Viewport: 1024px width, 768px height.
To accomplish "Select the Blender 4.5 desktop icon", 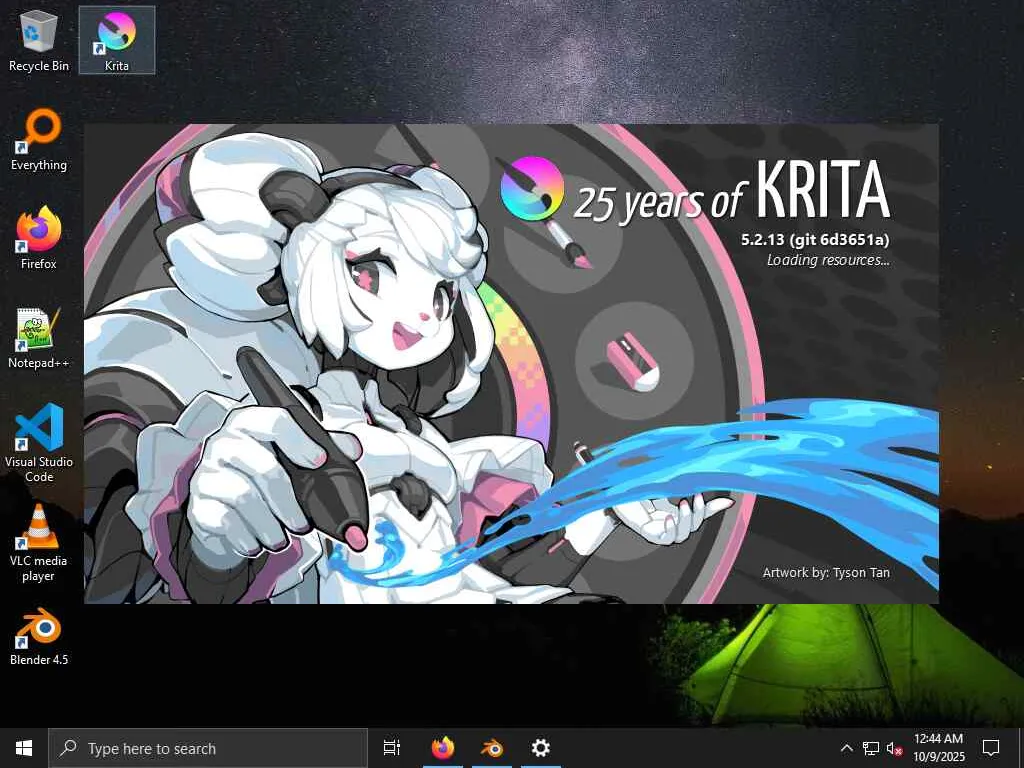I will click(39, 637).
